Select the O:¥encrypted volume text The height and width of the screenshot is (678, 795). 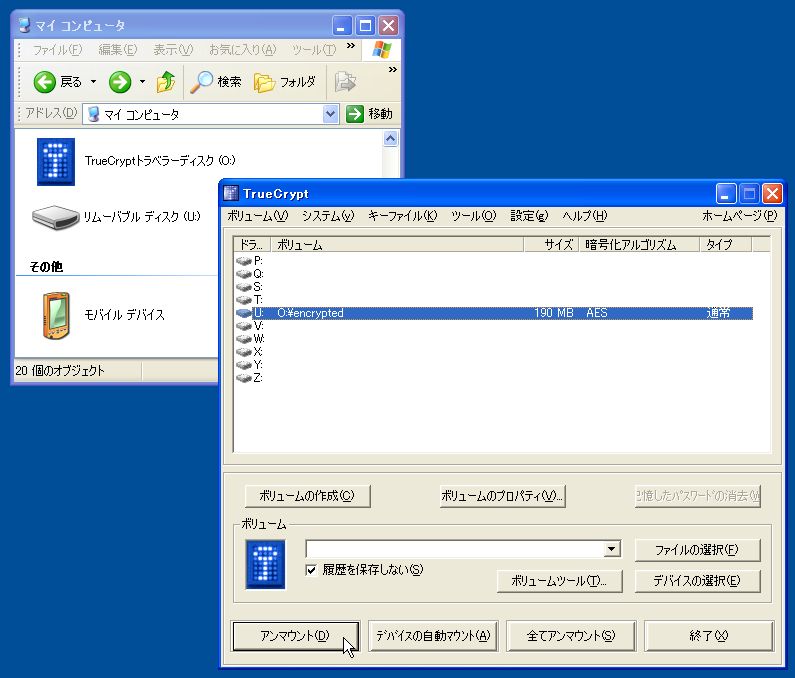click(310, 313)
